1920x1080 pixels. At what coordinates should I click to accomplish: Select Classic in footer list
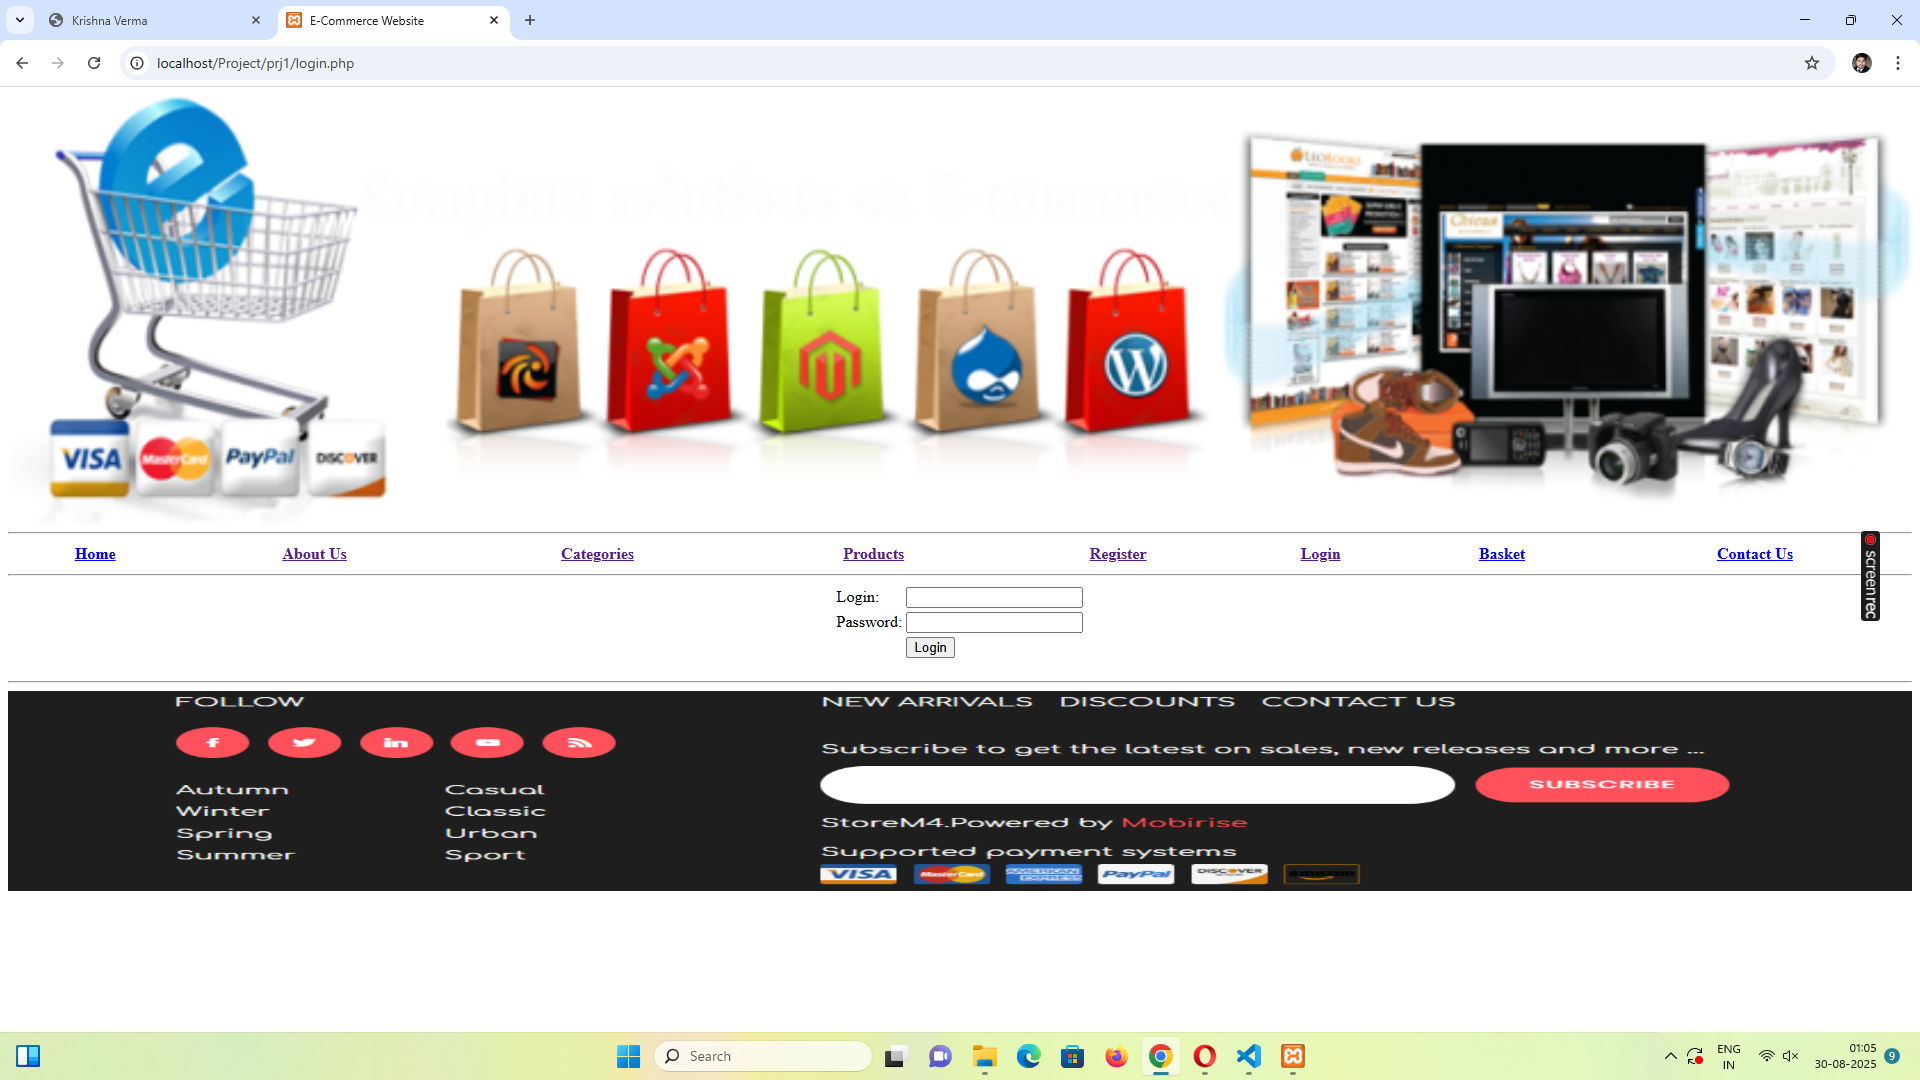coord(495,812)
